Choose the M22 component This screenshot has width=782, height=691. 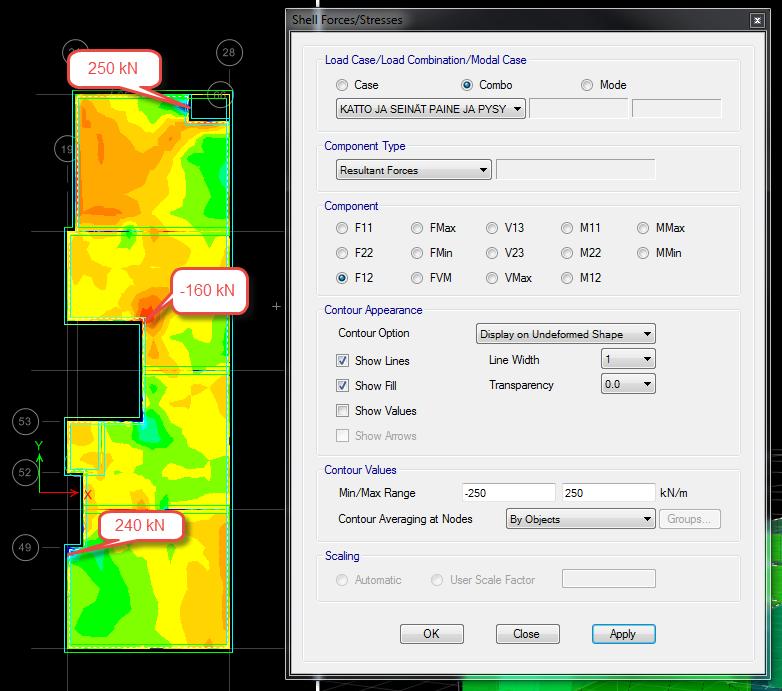[567, 253]
